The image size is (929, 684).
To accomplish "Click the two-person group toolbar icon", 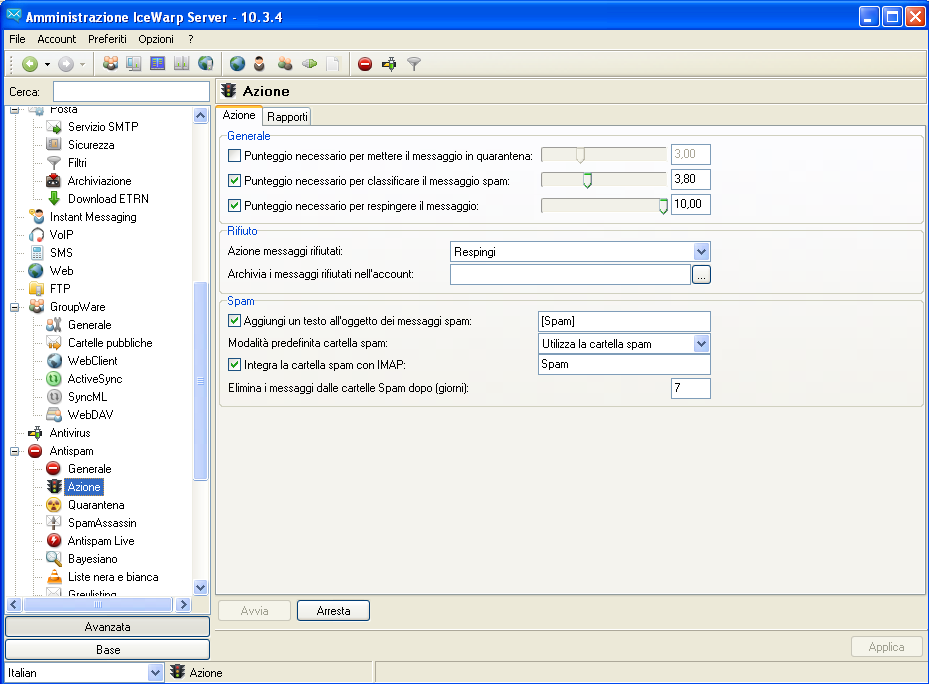I will pyautogui.click(x=285, y=63).
